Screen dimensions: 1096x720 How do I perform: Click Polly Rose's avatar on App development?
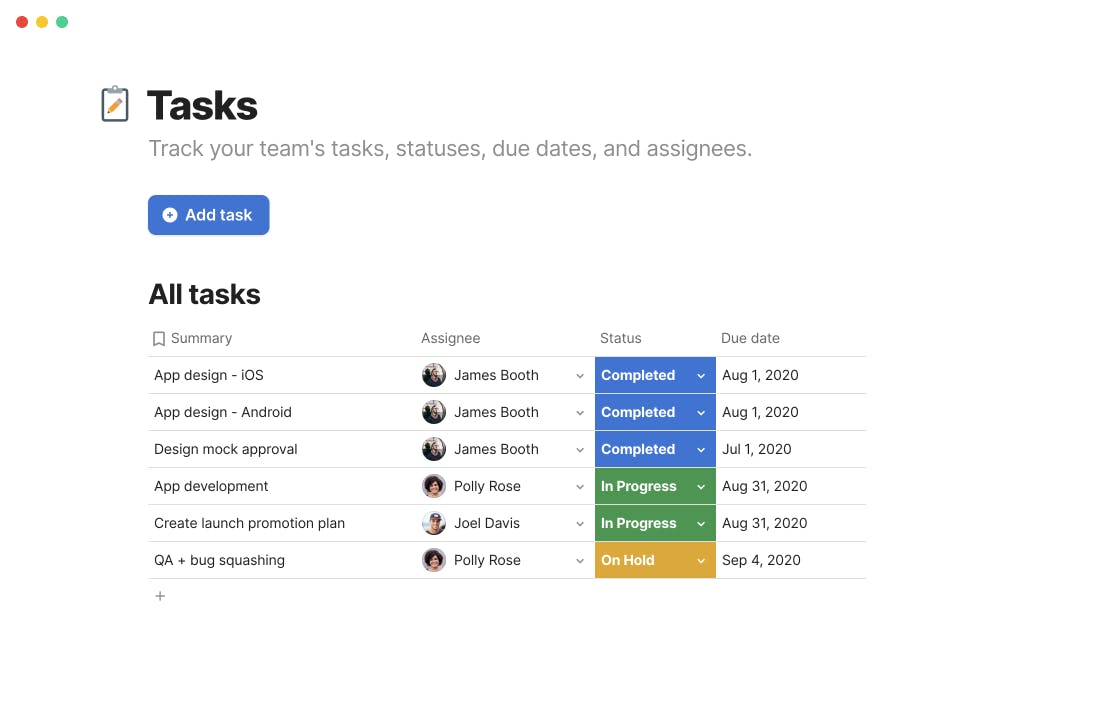(x=433, y=486)
